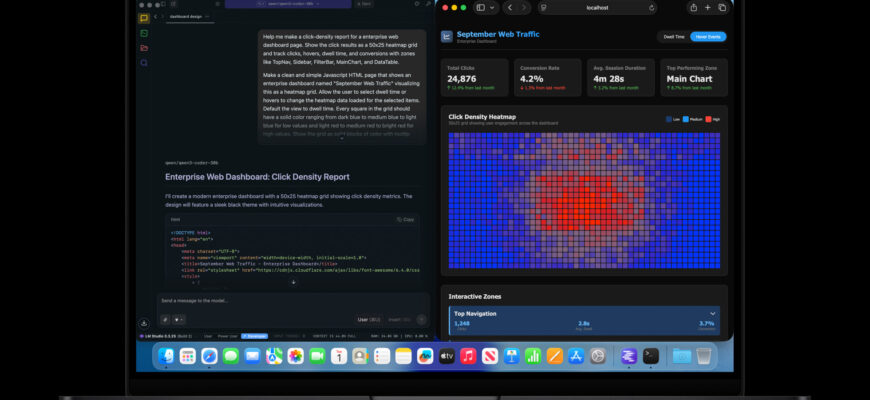The image size is (870, 400).
Task: Switch heatmap to Dwell Time
Action: pyautogui.click(x=673, y=37)
